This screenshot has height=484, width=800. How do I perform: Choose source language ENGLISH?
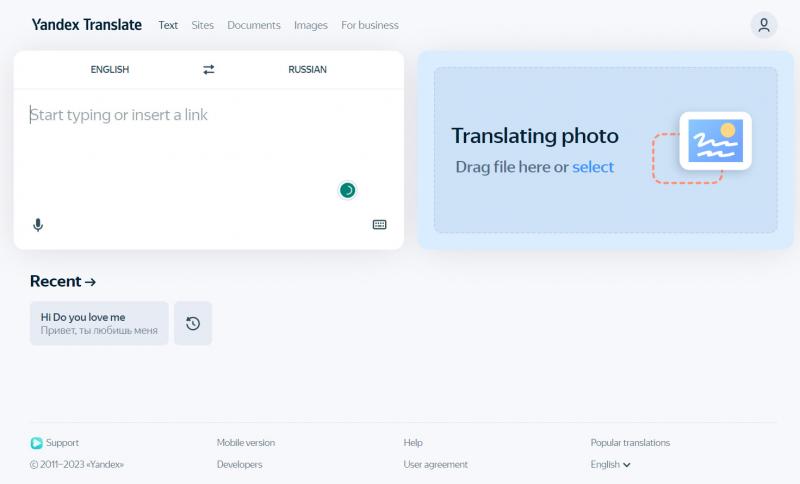point(110,69)
